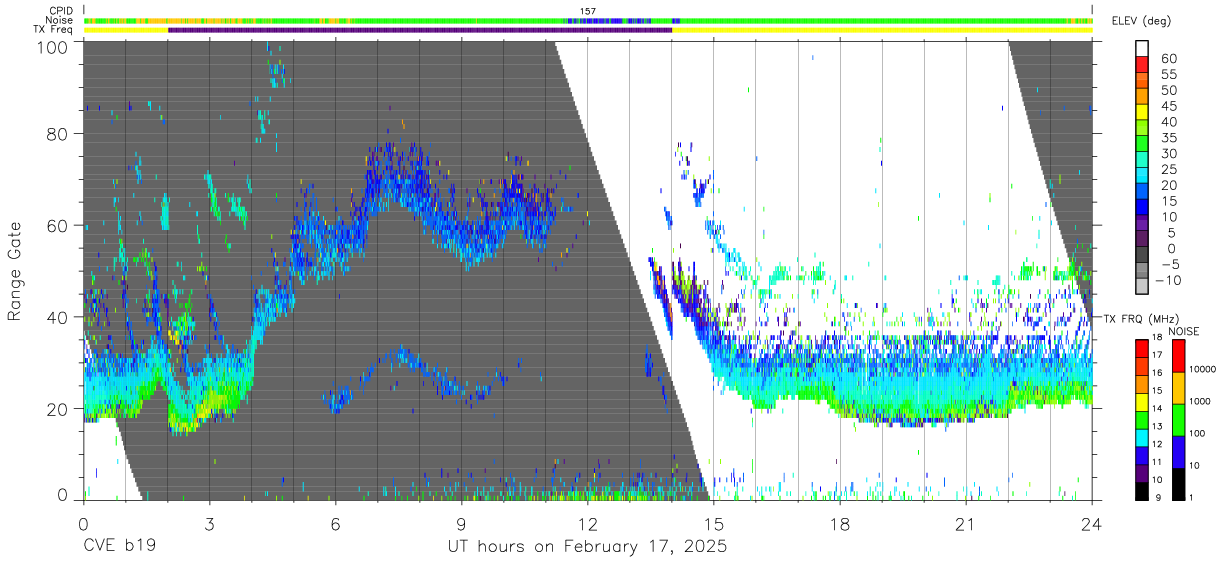Click the red ELEV color bar segment 55–60
1228x567 pixels.
[x=1142, y=64]
